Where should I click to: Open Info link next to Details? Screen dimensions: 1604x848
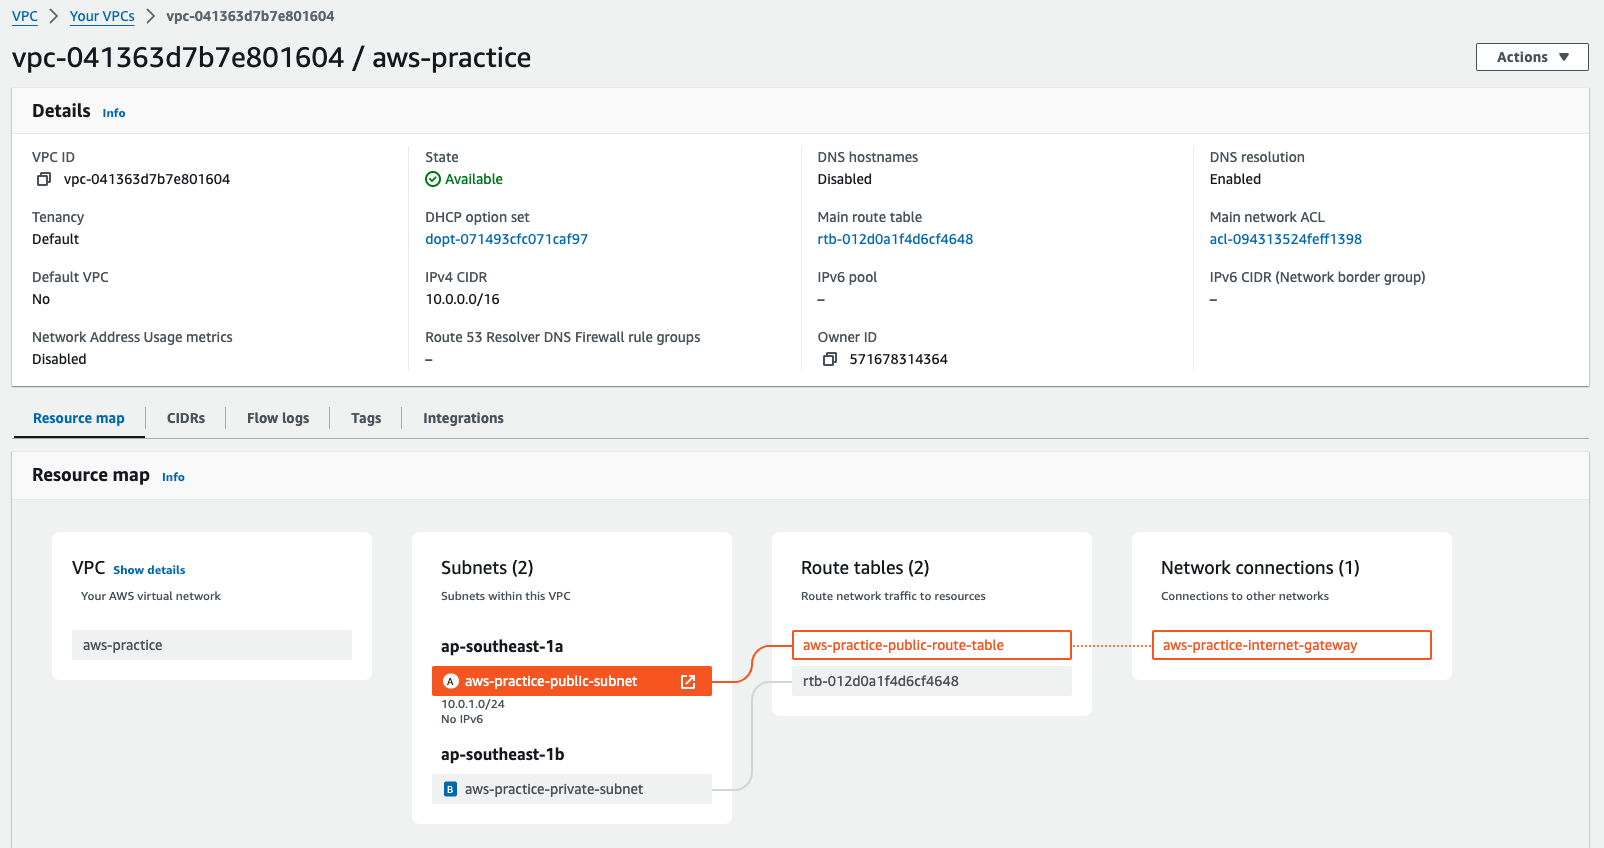(114, 113)
